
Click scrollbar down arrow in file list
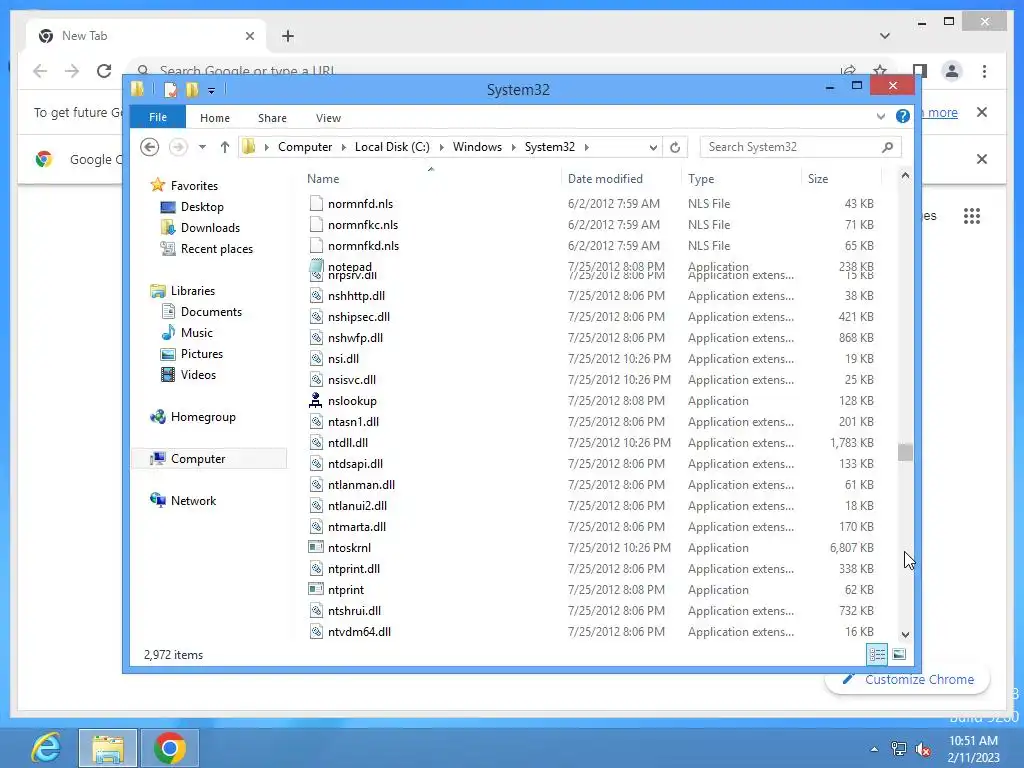tap(905, 634)
